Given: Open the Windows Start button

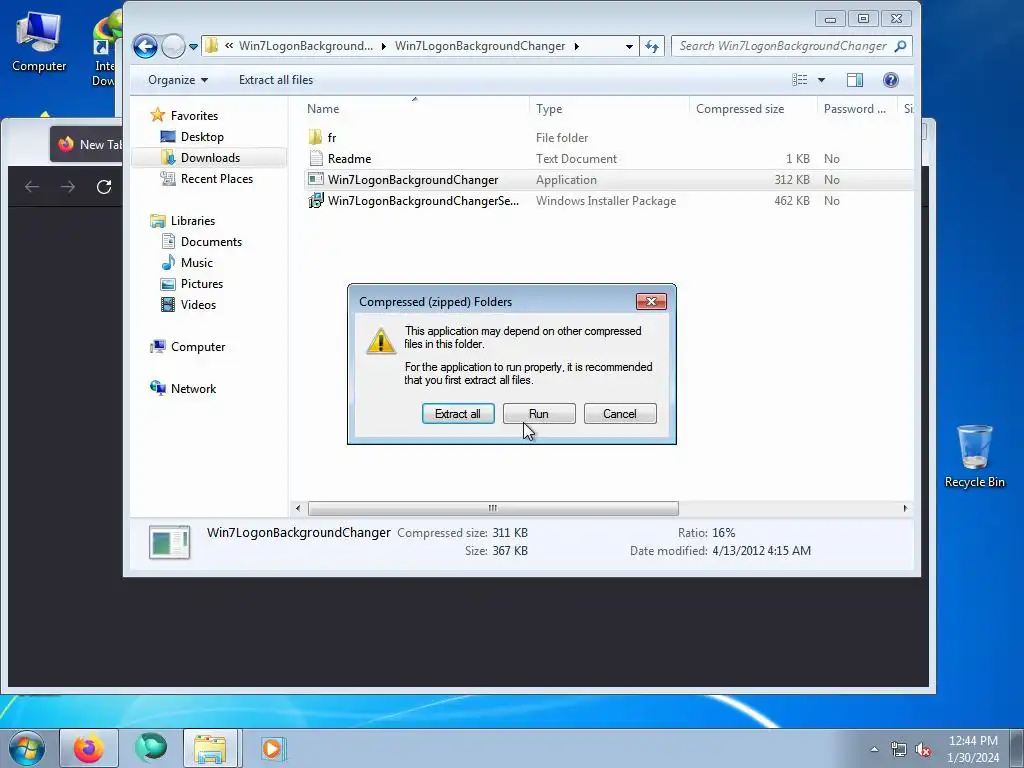Looking at the screenshot, I should [x=27, y=748].
